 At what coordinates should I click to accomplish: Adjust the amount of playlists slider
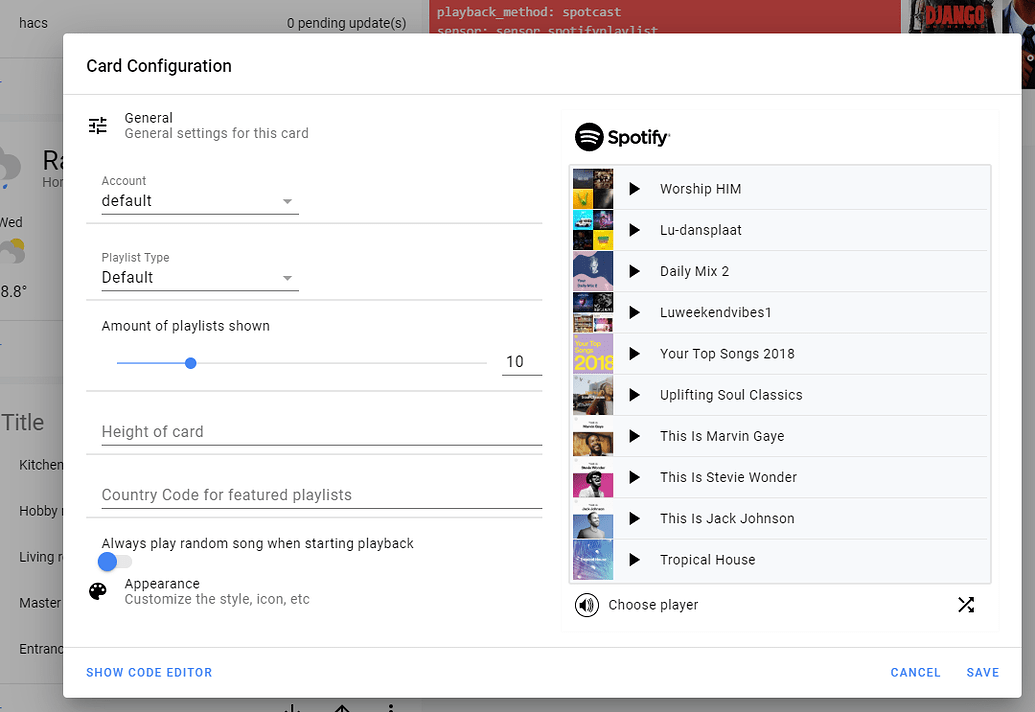point(190,363)
